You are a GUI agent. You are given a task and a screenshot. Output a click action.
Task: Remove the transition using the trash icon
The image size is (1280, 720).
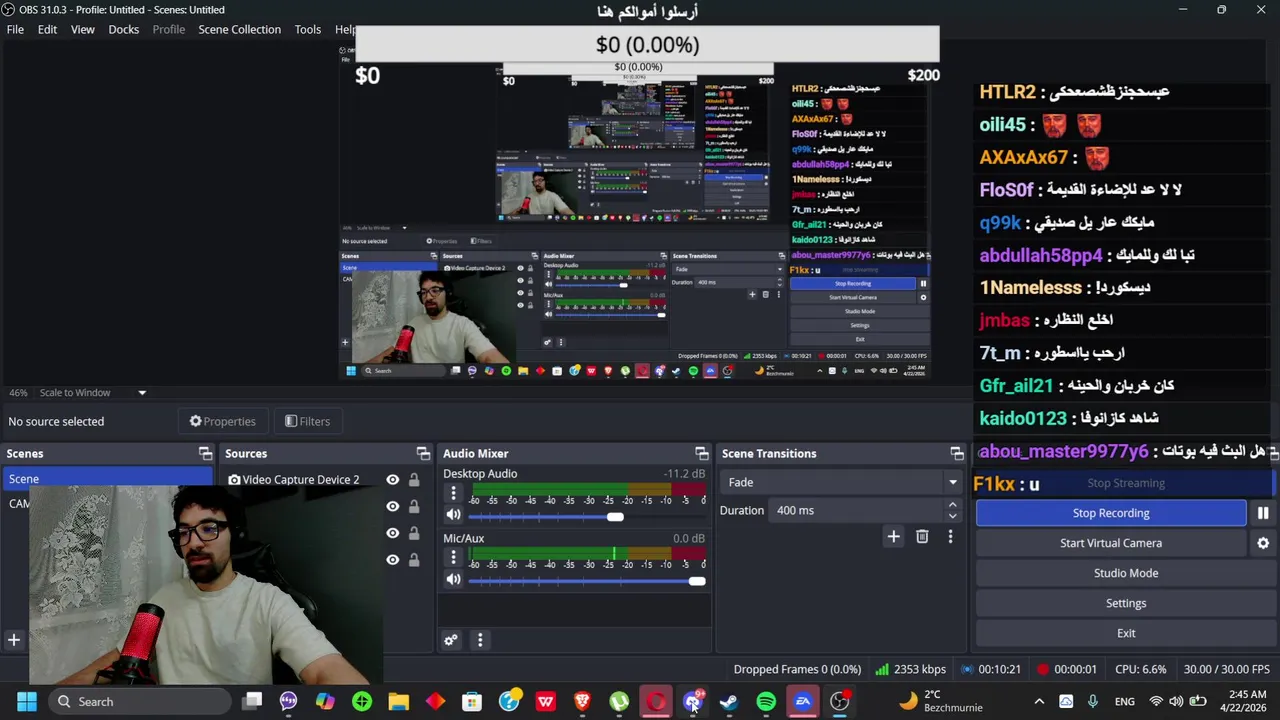(922, 537)
